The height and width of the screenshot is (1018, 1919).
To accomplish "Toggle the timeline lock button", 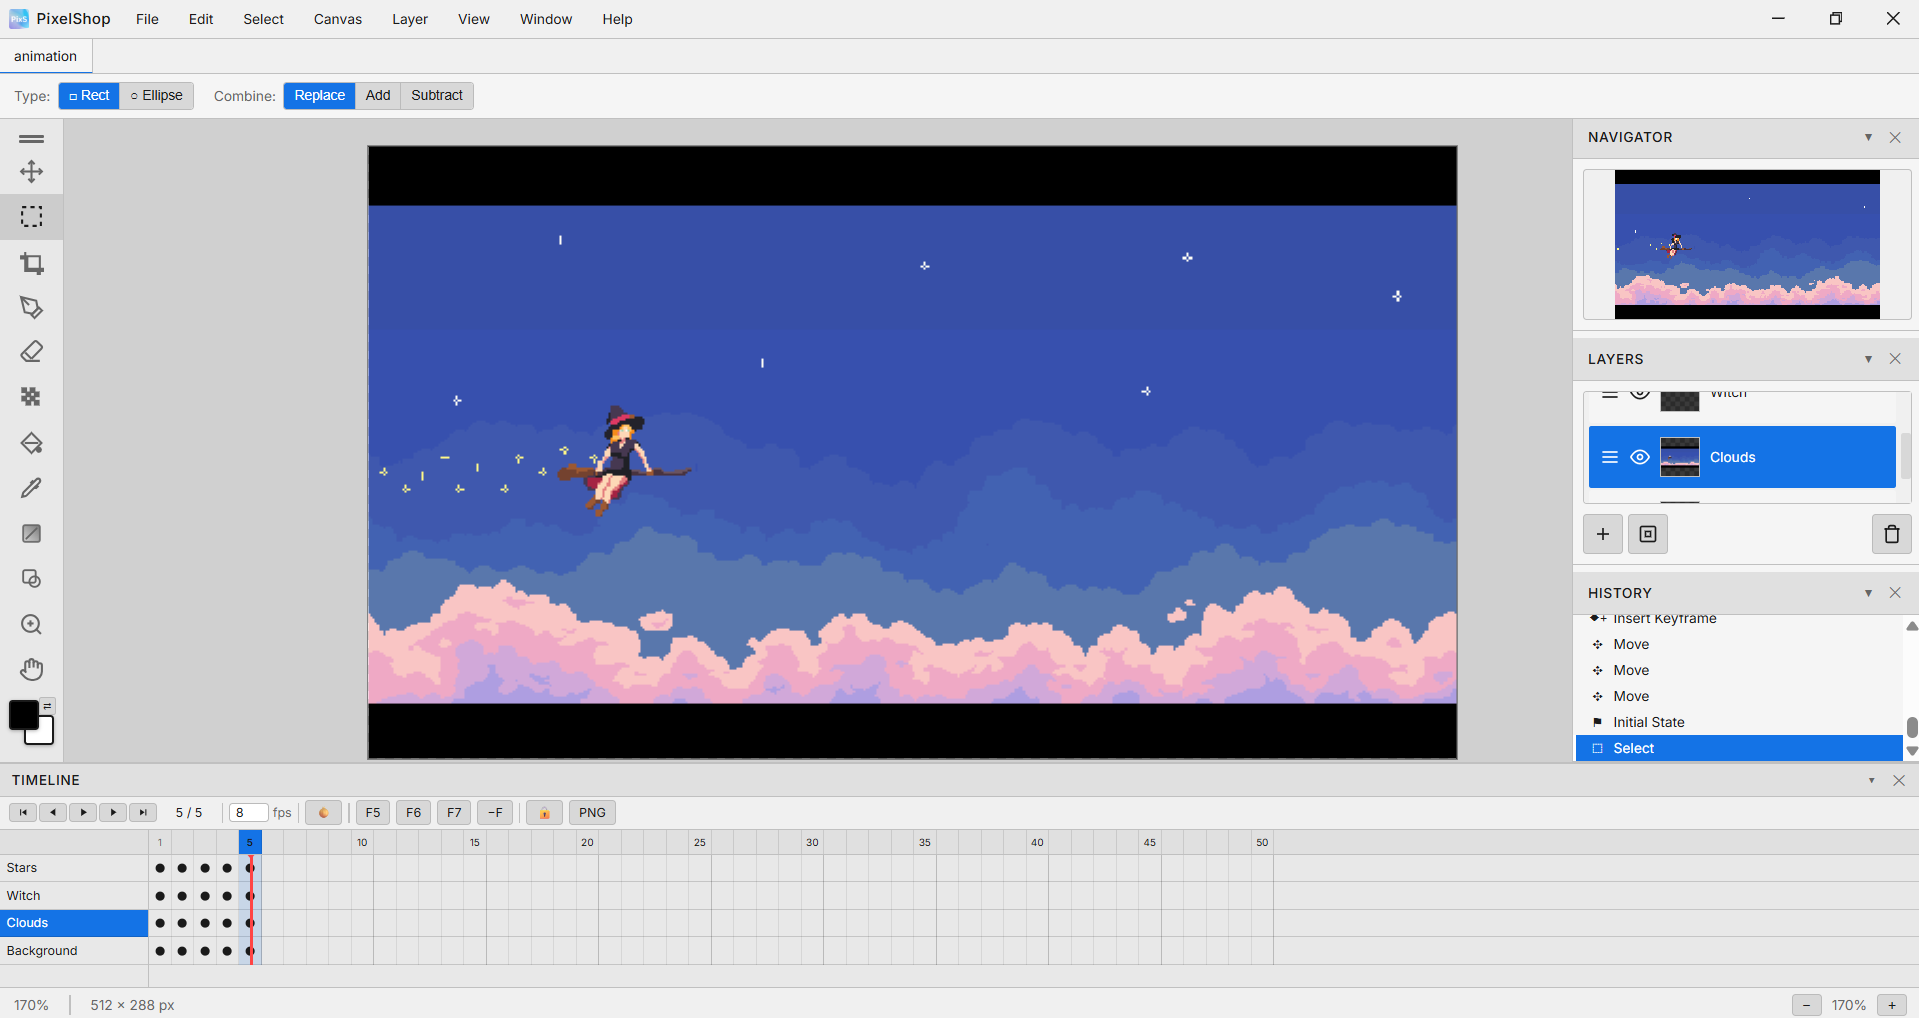I will 544,812.
